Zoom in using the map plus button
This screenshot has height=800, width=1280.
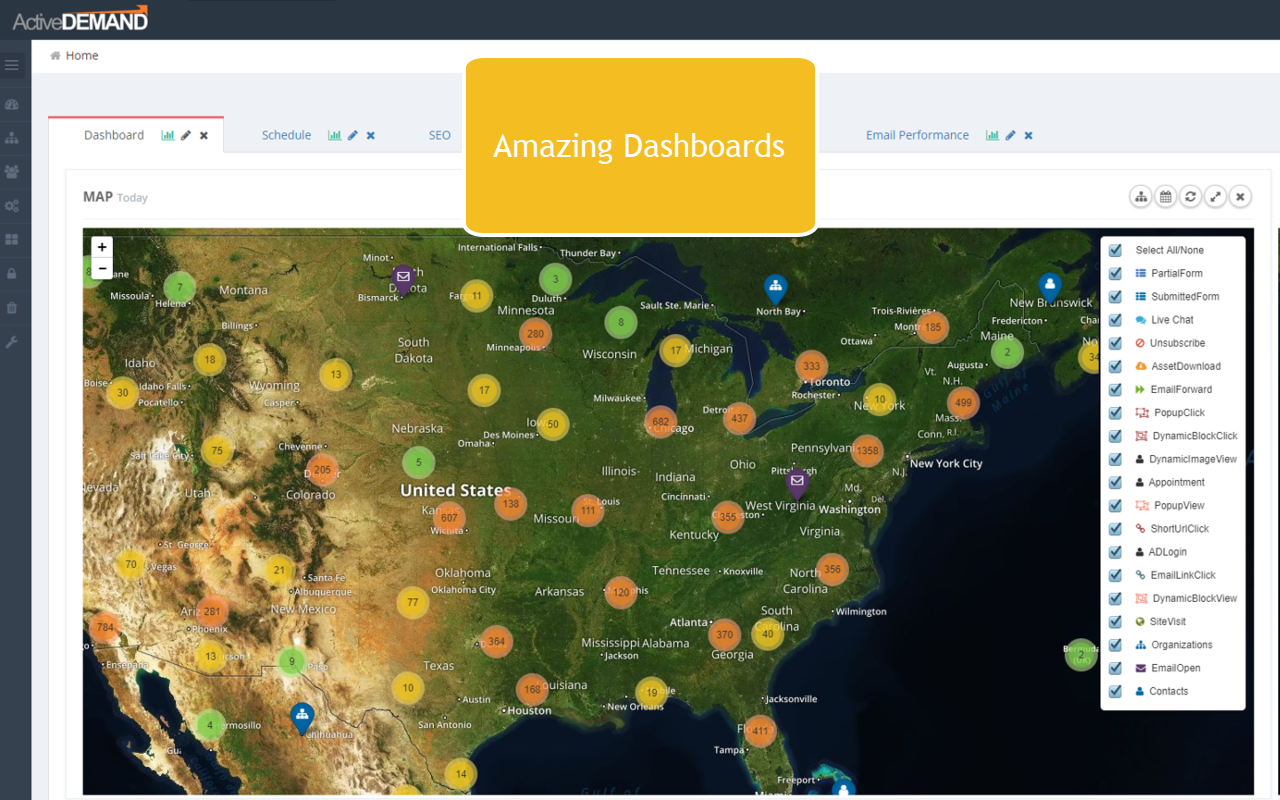click(x=101, y=246)
